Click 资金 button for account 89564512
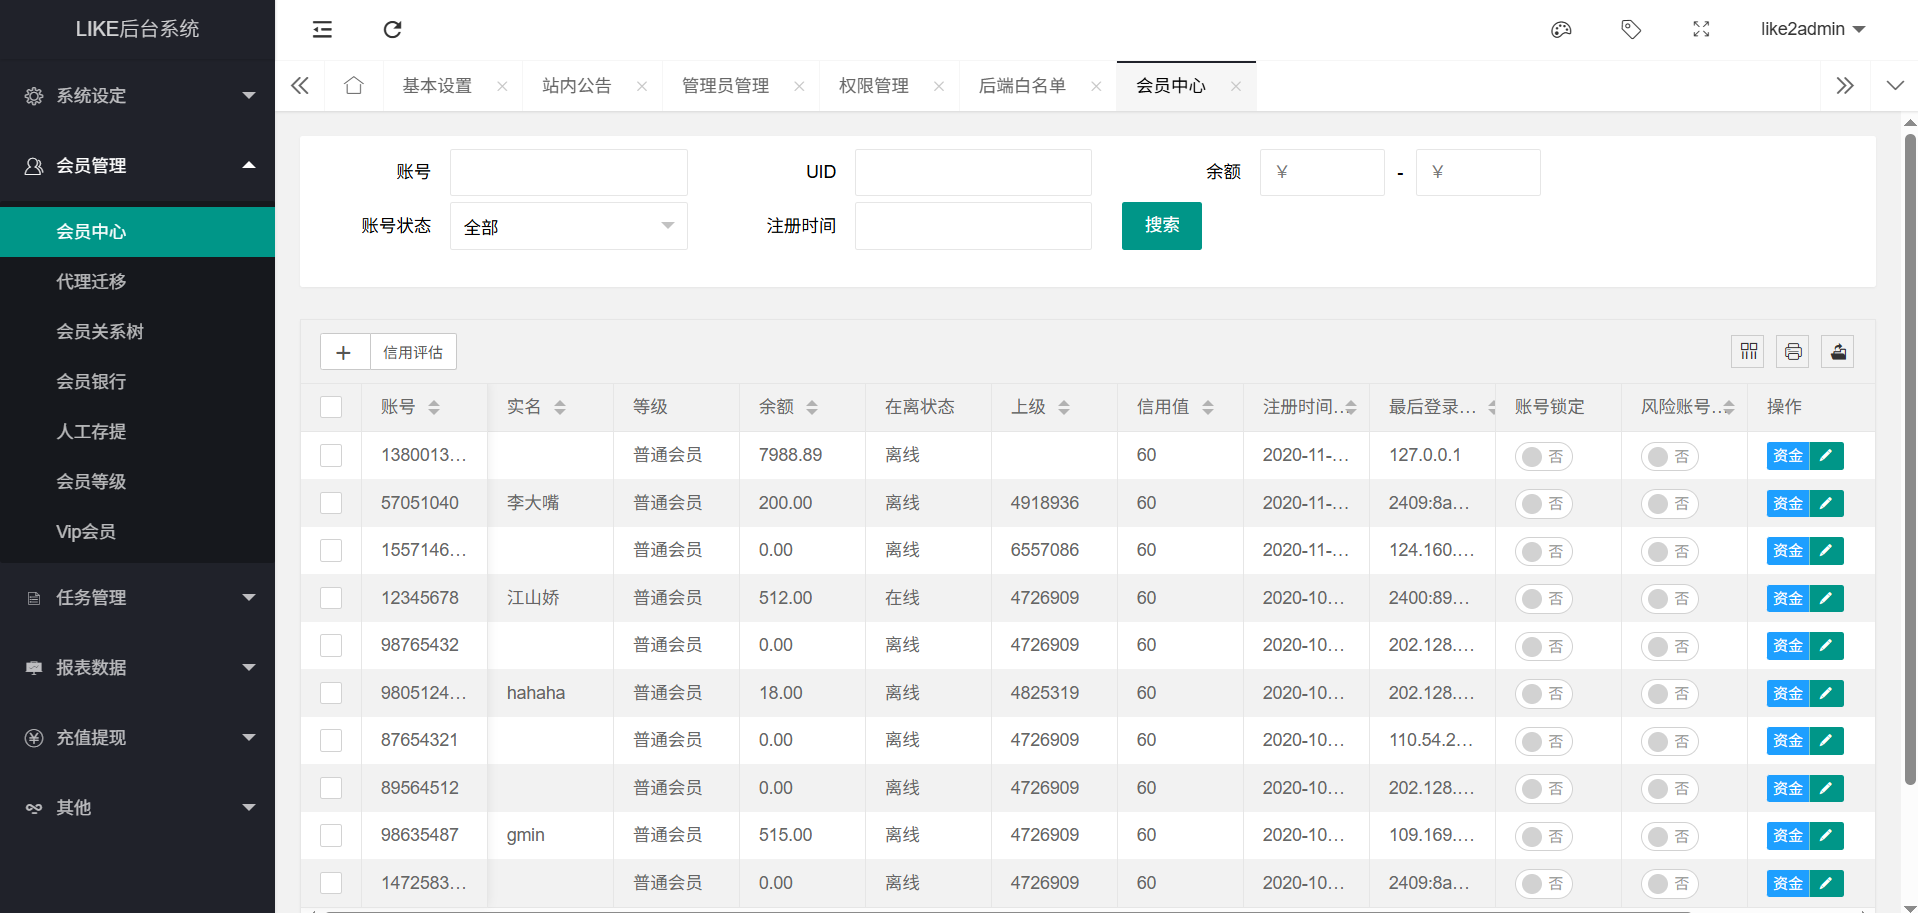The image size is (1918, 913). tap(1788, 788)
